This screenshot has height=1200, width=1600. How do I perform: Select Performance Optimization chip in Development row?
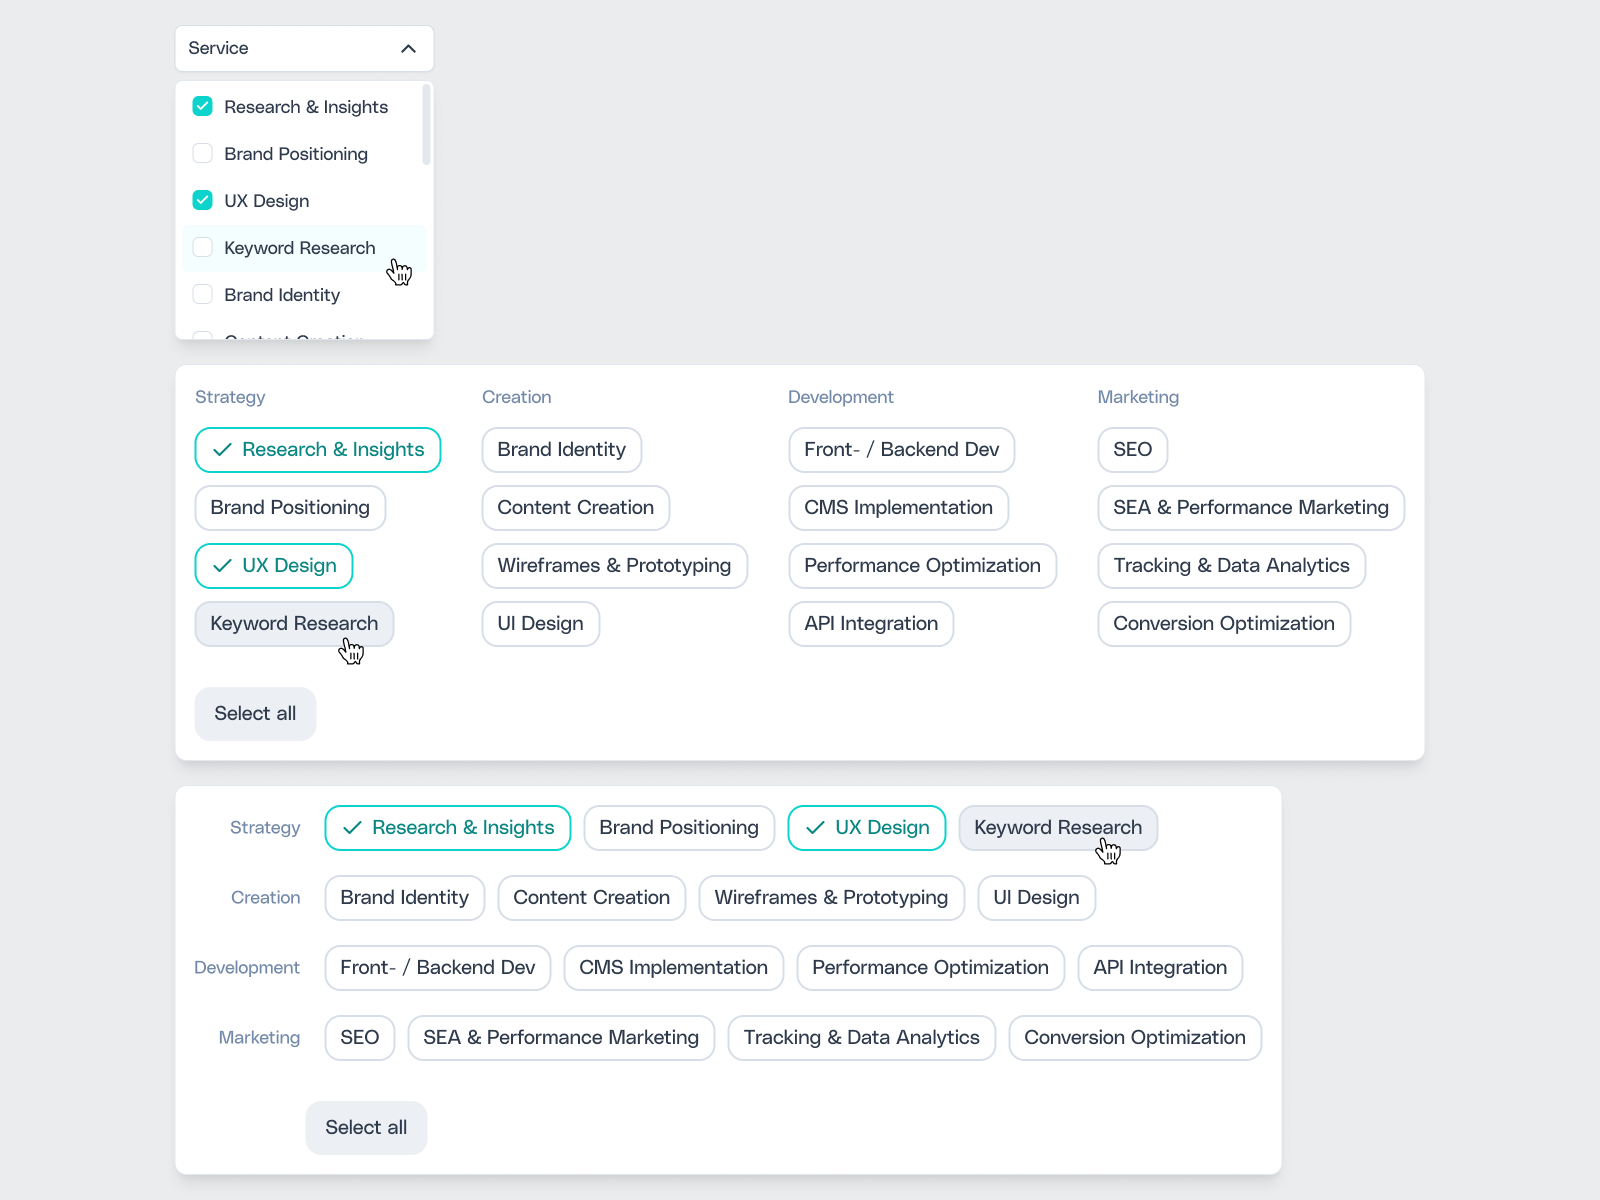coord(931,968)
